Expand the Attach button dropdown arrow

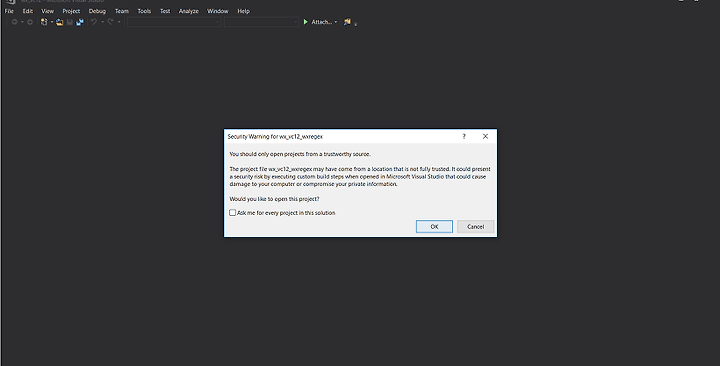(336, 22)
